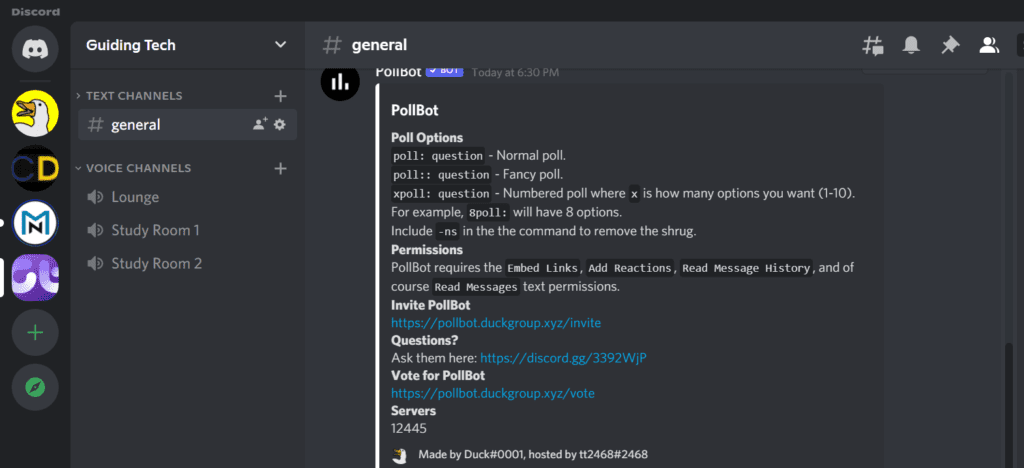Toggle the member list icon
Screen dimensions: 1024x468
point(989,45)
